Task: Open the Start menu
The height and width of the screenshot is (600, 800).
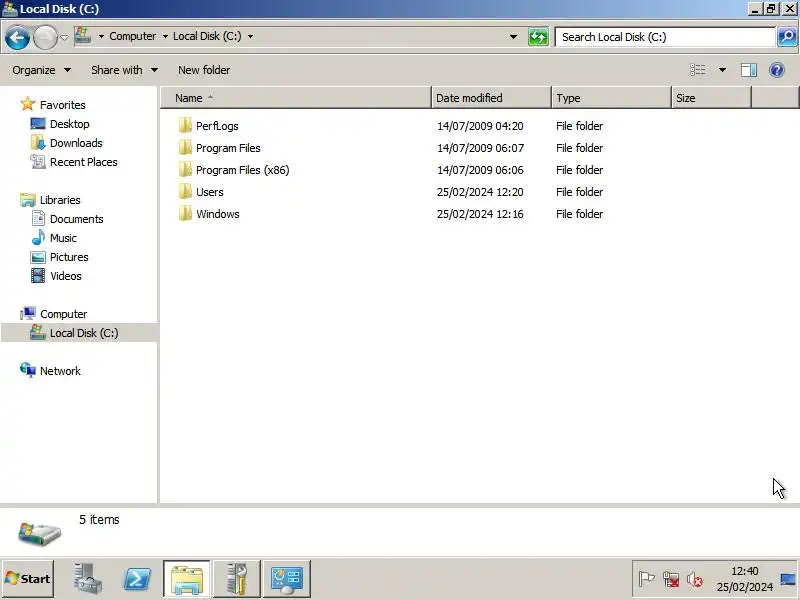Action: [x=28, y=579]
